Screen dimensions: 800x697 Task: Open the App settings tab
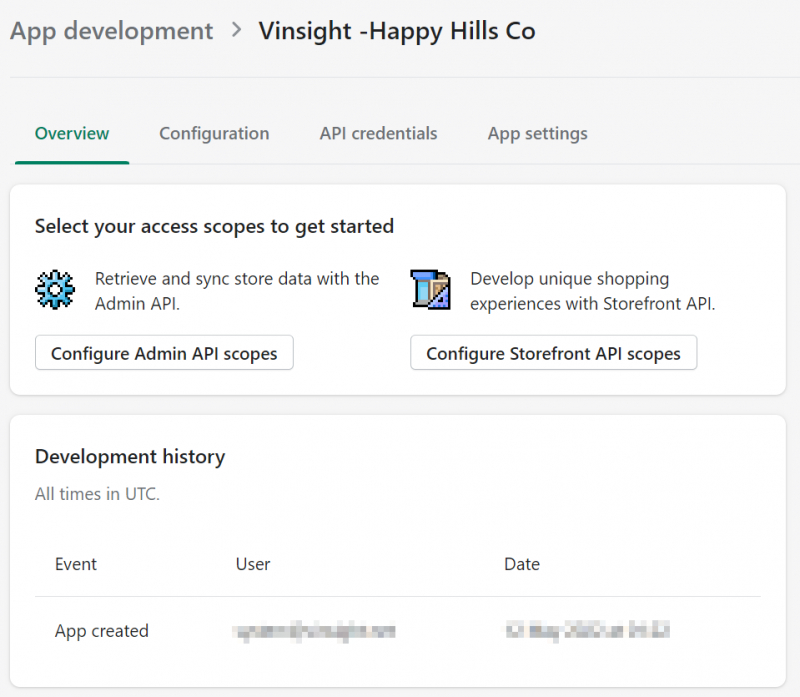pos(538,133)
